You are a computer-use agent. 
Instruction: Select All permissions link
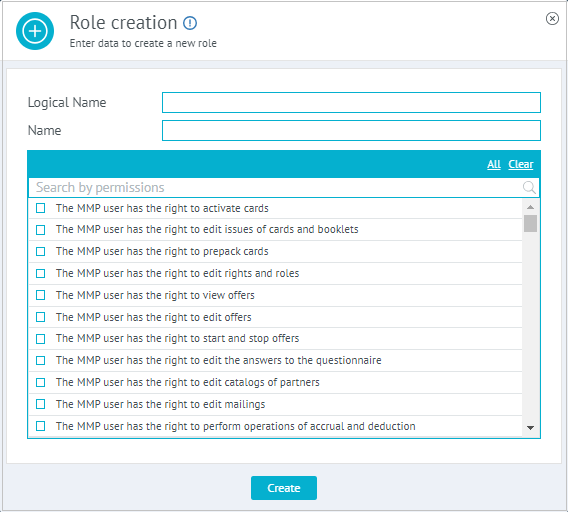[x=494, y=165]
